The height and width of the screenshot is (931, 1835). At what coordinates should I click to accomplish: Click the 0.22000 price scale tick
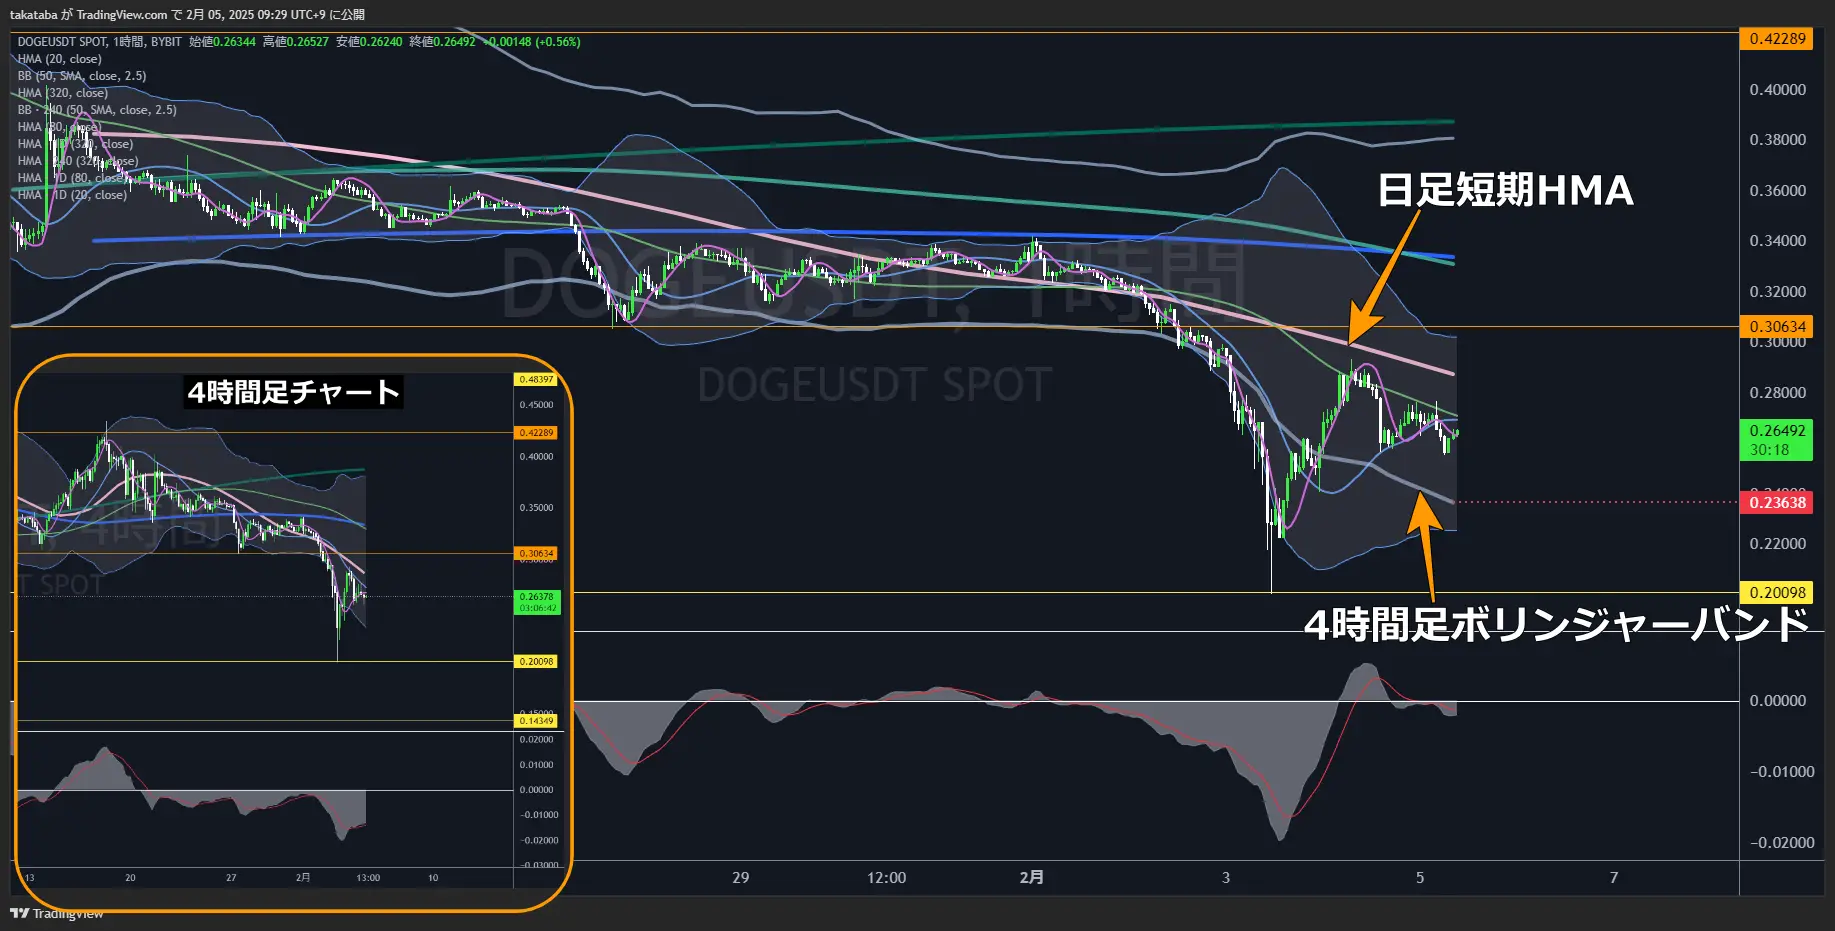1777,544
